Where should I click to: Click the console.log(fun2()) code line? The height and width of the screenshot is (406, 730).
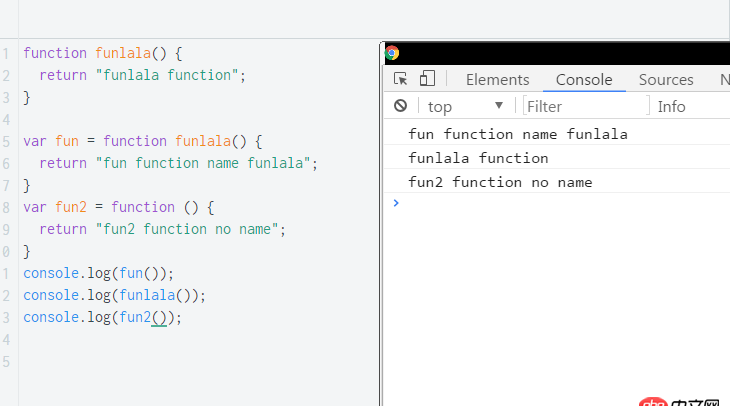click(x=103, y=317)
